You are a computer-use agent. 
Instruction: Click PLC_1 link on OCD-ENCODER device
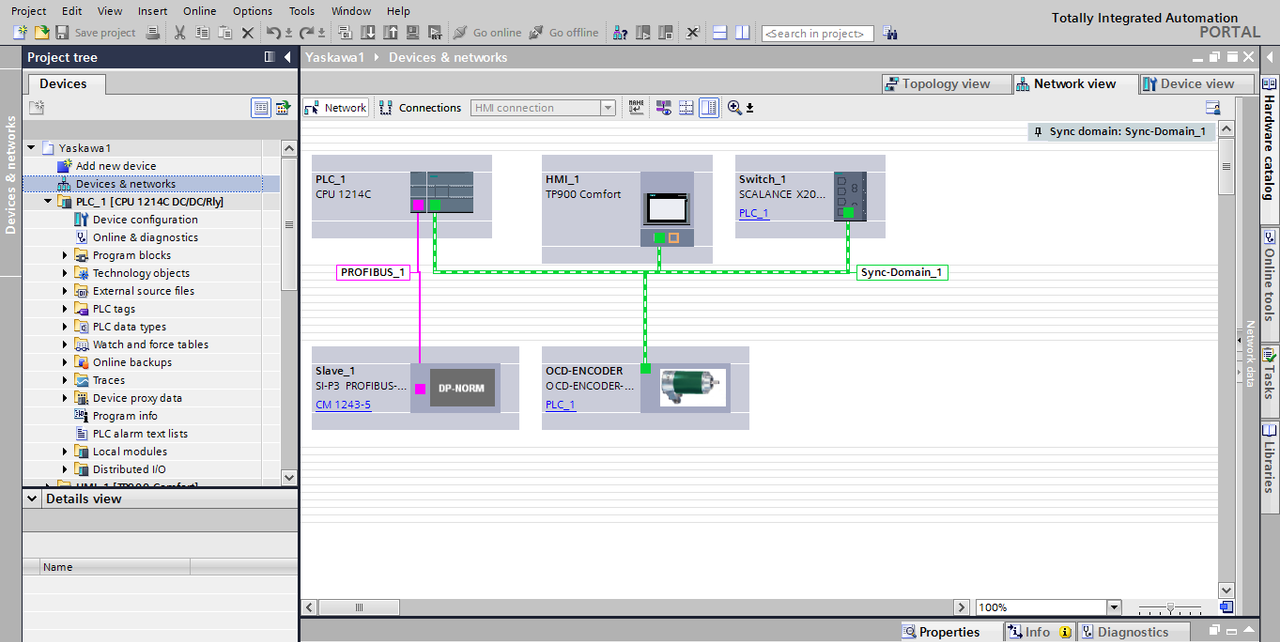560,405
